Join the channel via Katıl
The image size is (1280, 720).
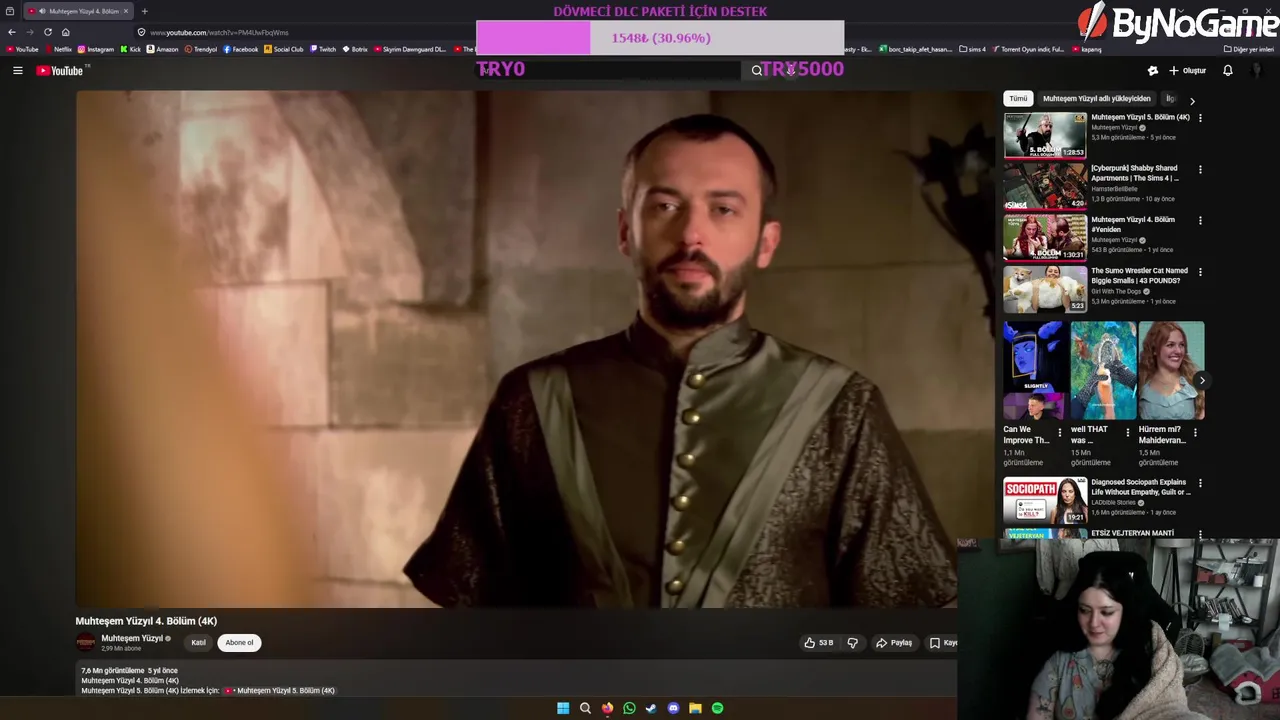[x=198, y=643]
